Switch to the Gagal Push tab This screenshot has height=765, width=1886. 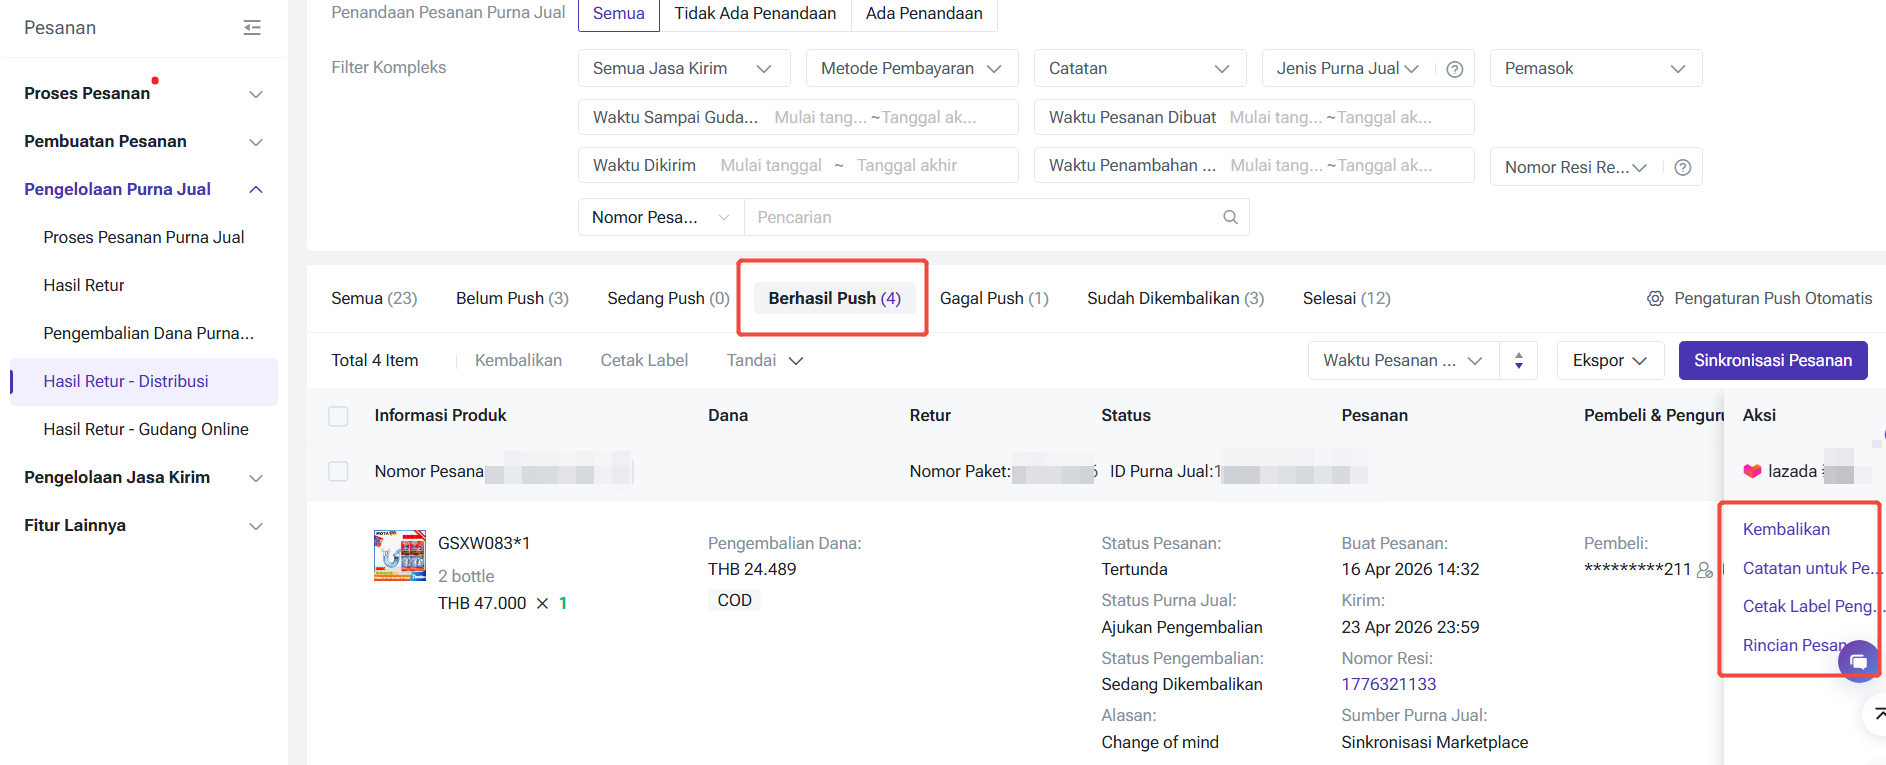pos(993,298)
